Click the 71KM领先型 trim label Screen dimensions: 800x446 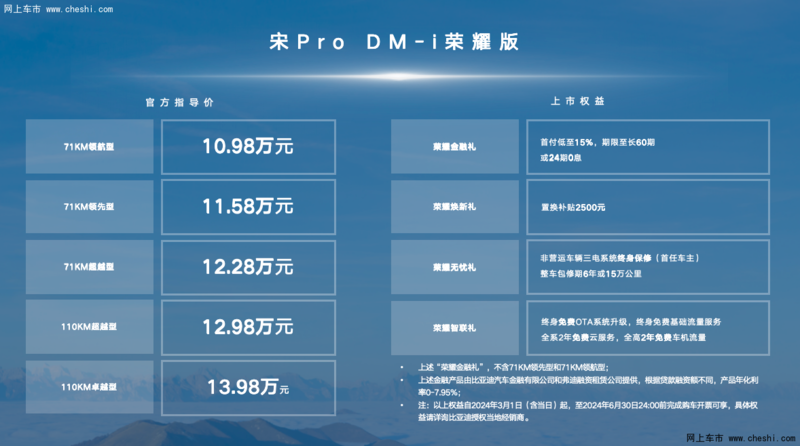point(89,207)
